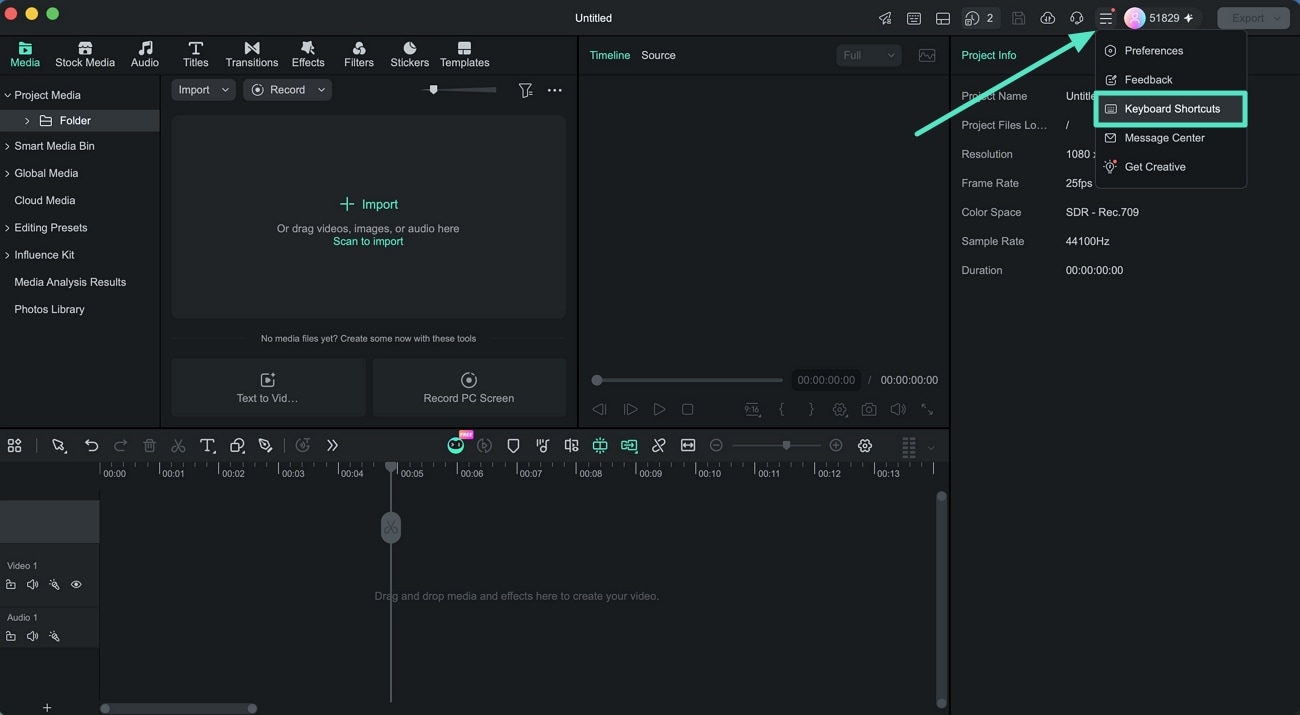The width and height of the screenshot is (1300, 715).
Task: Select the selection arrow tool in timeline toolbar
Action: tap(59, 446)
